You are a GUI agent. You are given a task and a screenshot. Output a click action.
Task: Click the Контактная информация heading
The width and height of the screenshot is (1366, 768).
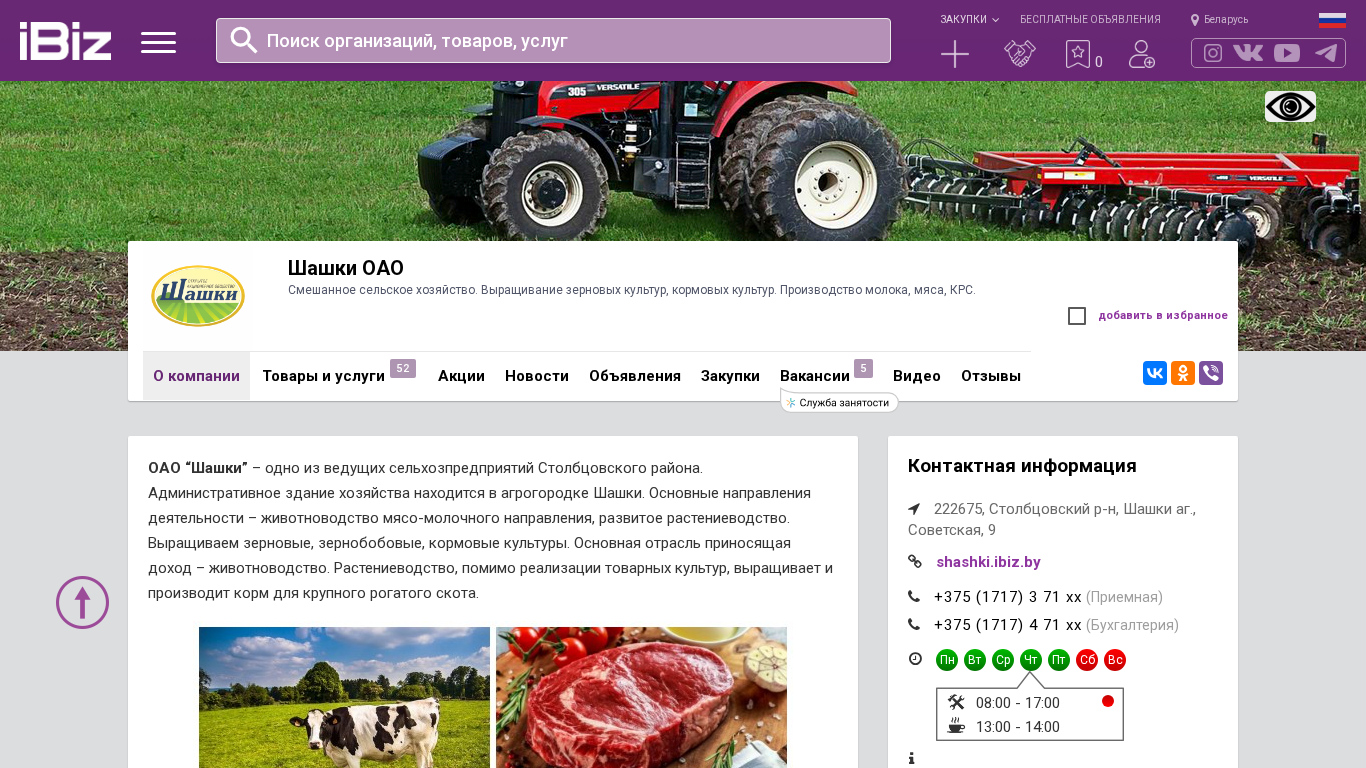pyautogui.click(x=1022, y=466)
